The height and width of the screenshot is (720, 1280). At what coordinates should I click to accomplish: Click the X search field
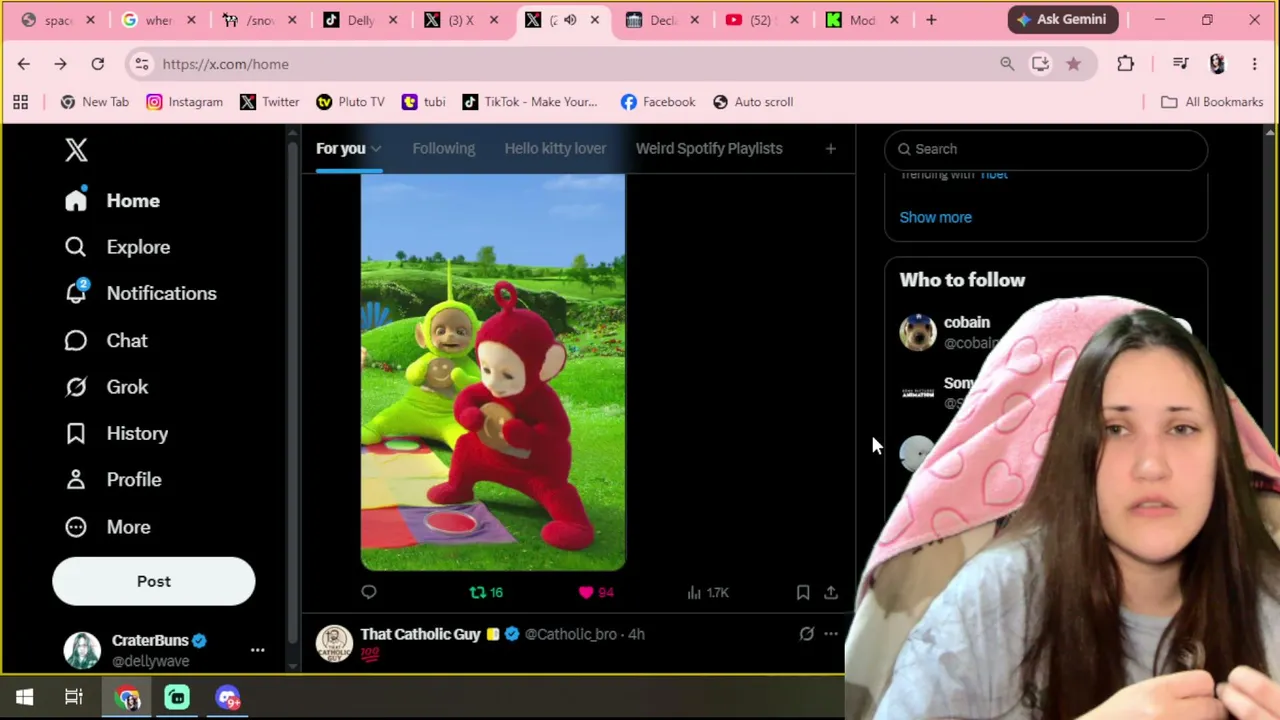click(x=1046, y=149)
